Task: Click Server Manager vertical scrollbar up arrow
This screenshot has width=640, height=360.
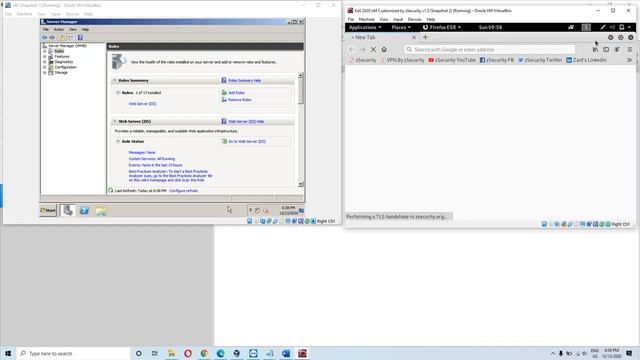Action: point(301,76)
